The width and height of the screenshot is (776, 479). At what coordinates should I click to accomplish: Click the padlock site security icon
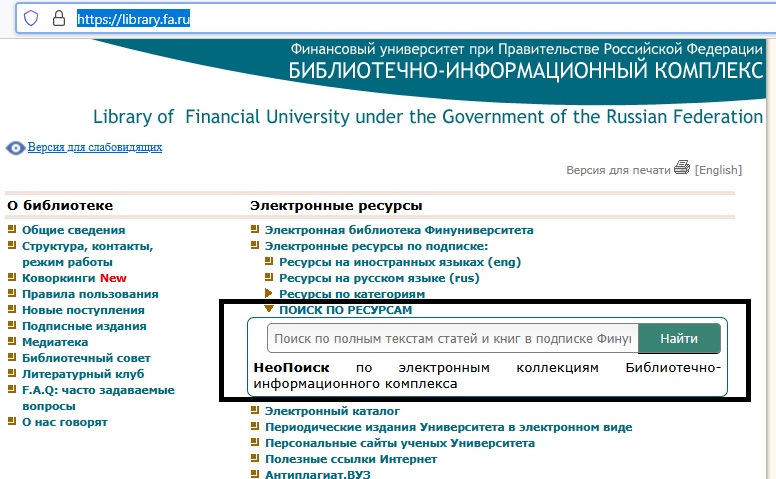coord(58,18)
